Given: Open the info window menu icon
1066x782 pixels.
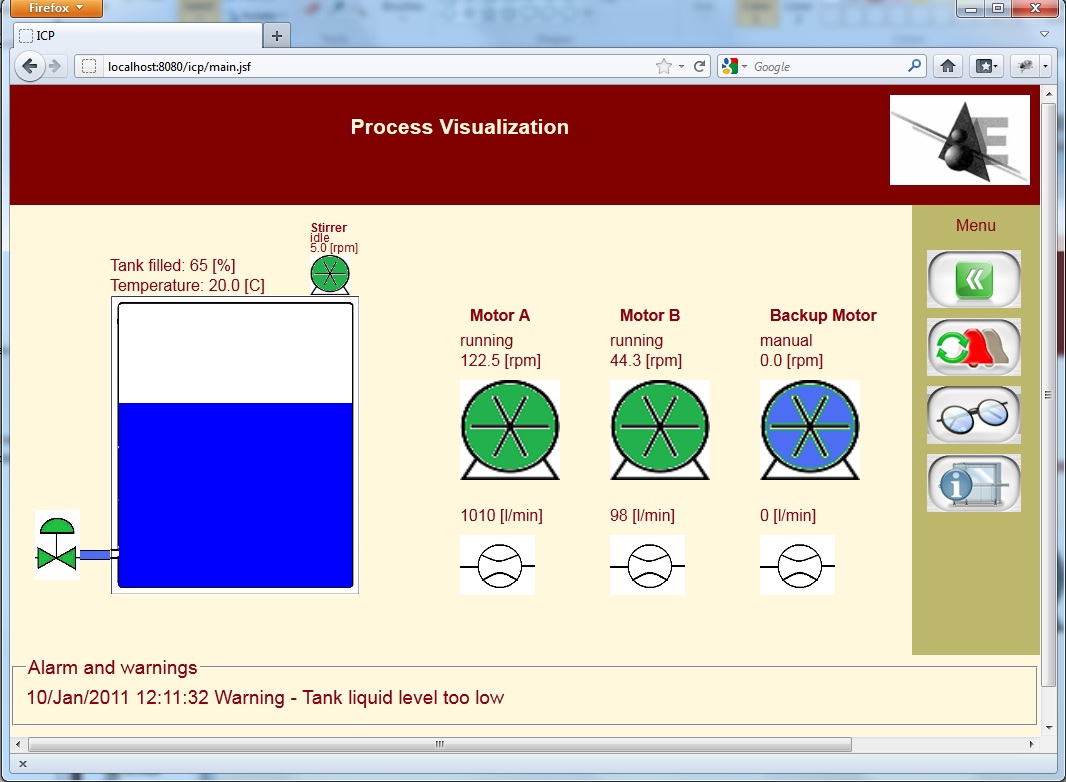Looking at the screenshot, I should point(974,483).
